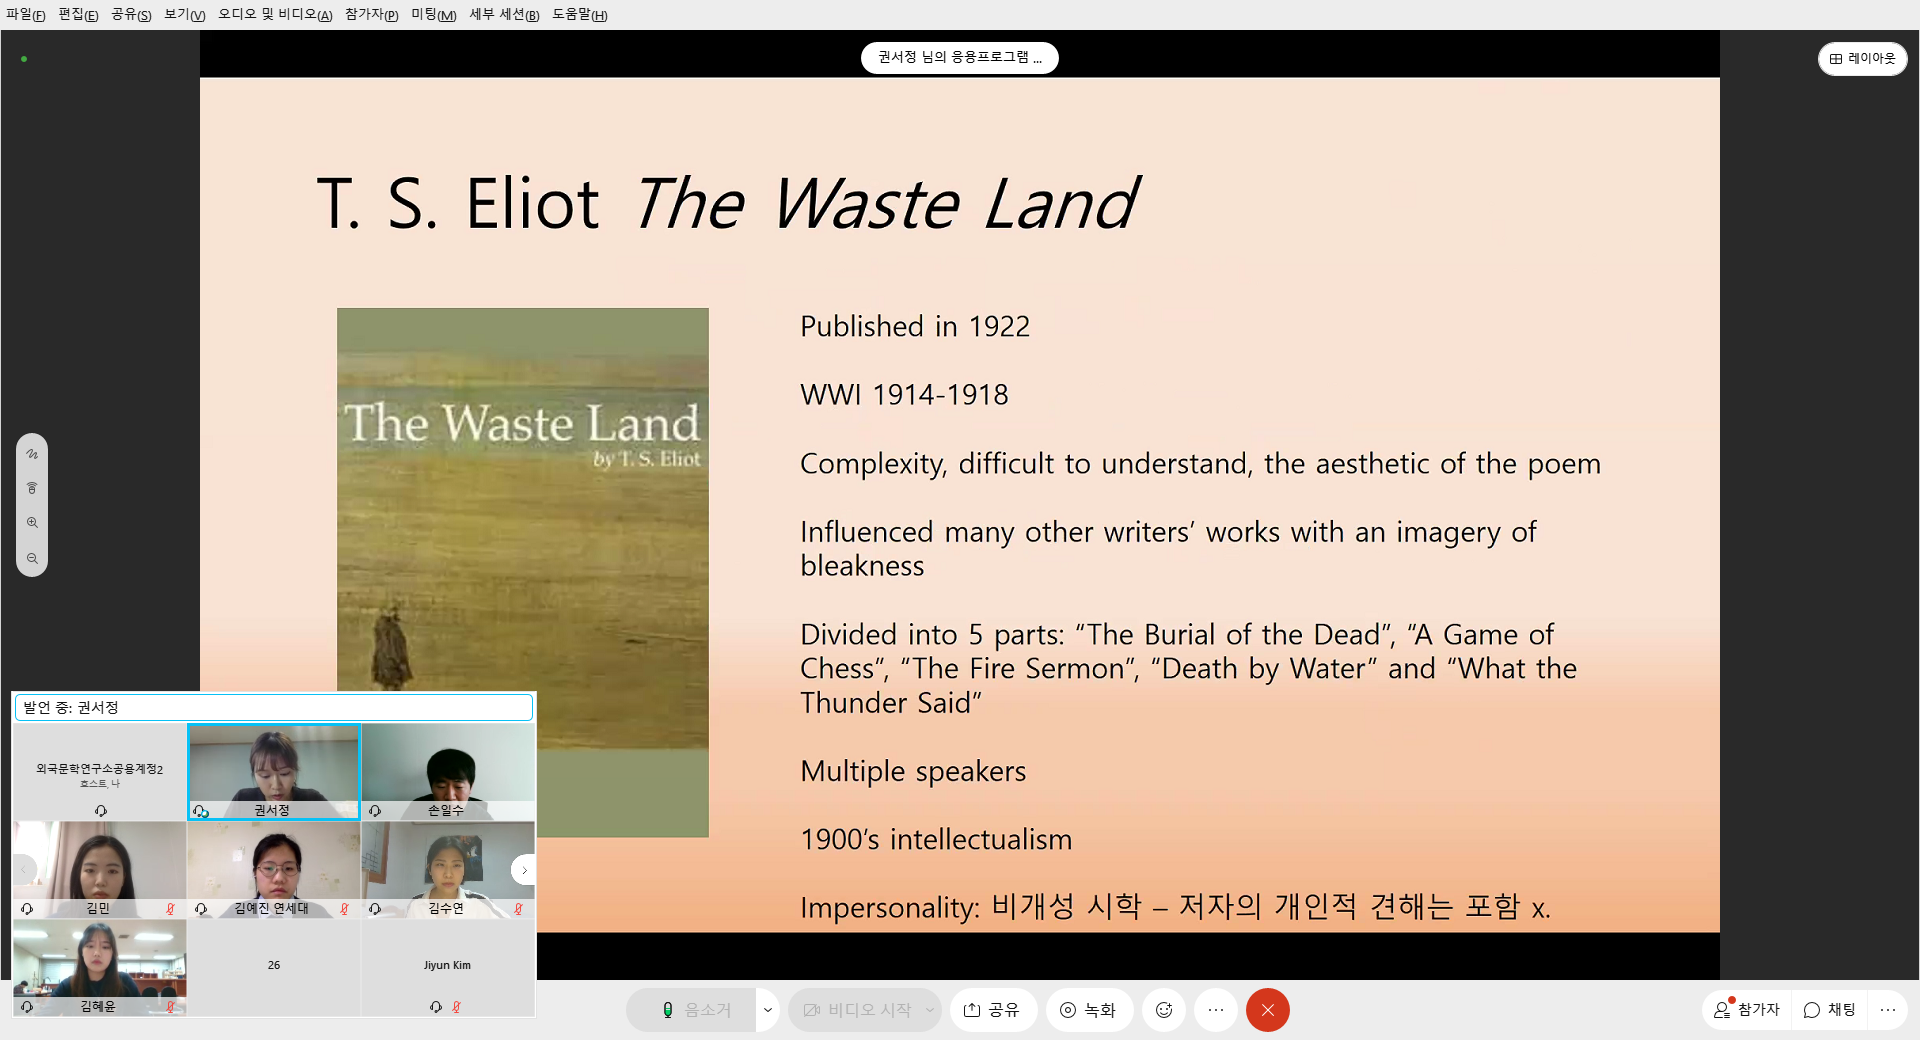Open the 참가자 menu in menu bar
The width and height of the screenshot is (1920, 1040).
(371, 15)
